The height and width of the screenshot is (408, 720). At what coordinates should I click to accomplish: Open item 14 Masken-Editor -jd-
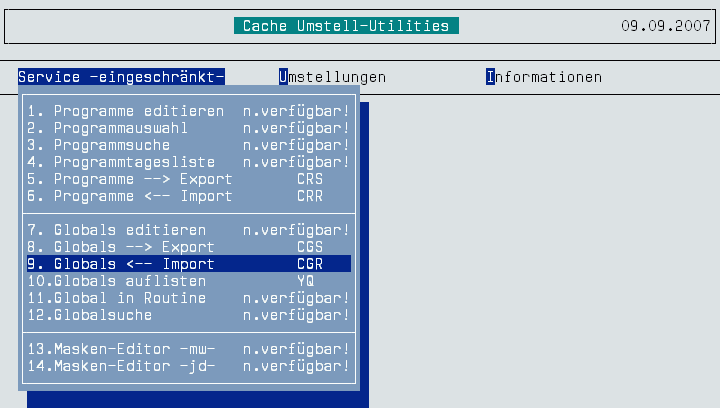pyautogui.click(x=189, y=365)
